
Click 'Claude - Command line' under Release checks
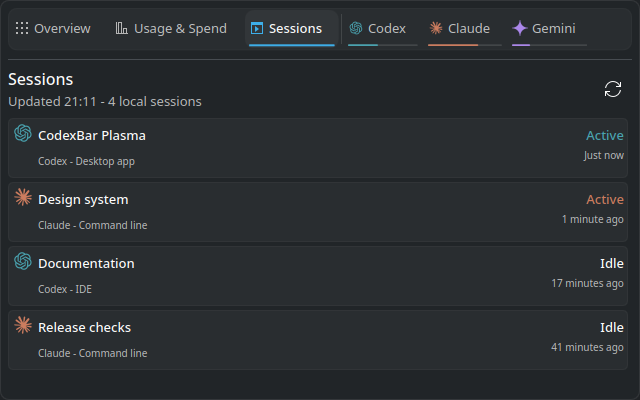(93, 353)
